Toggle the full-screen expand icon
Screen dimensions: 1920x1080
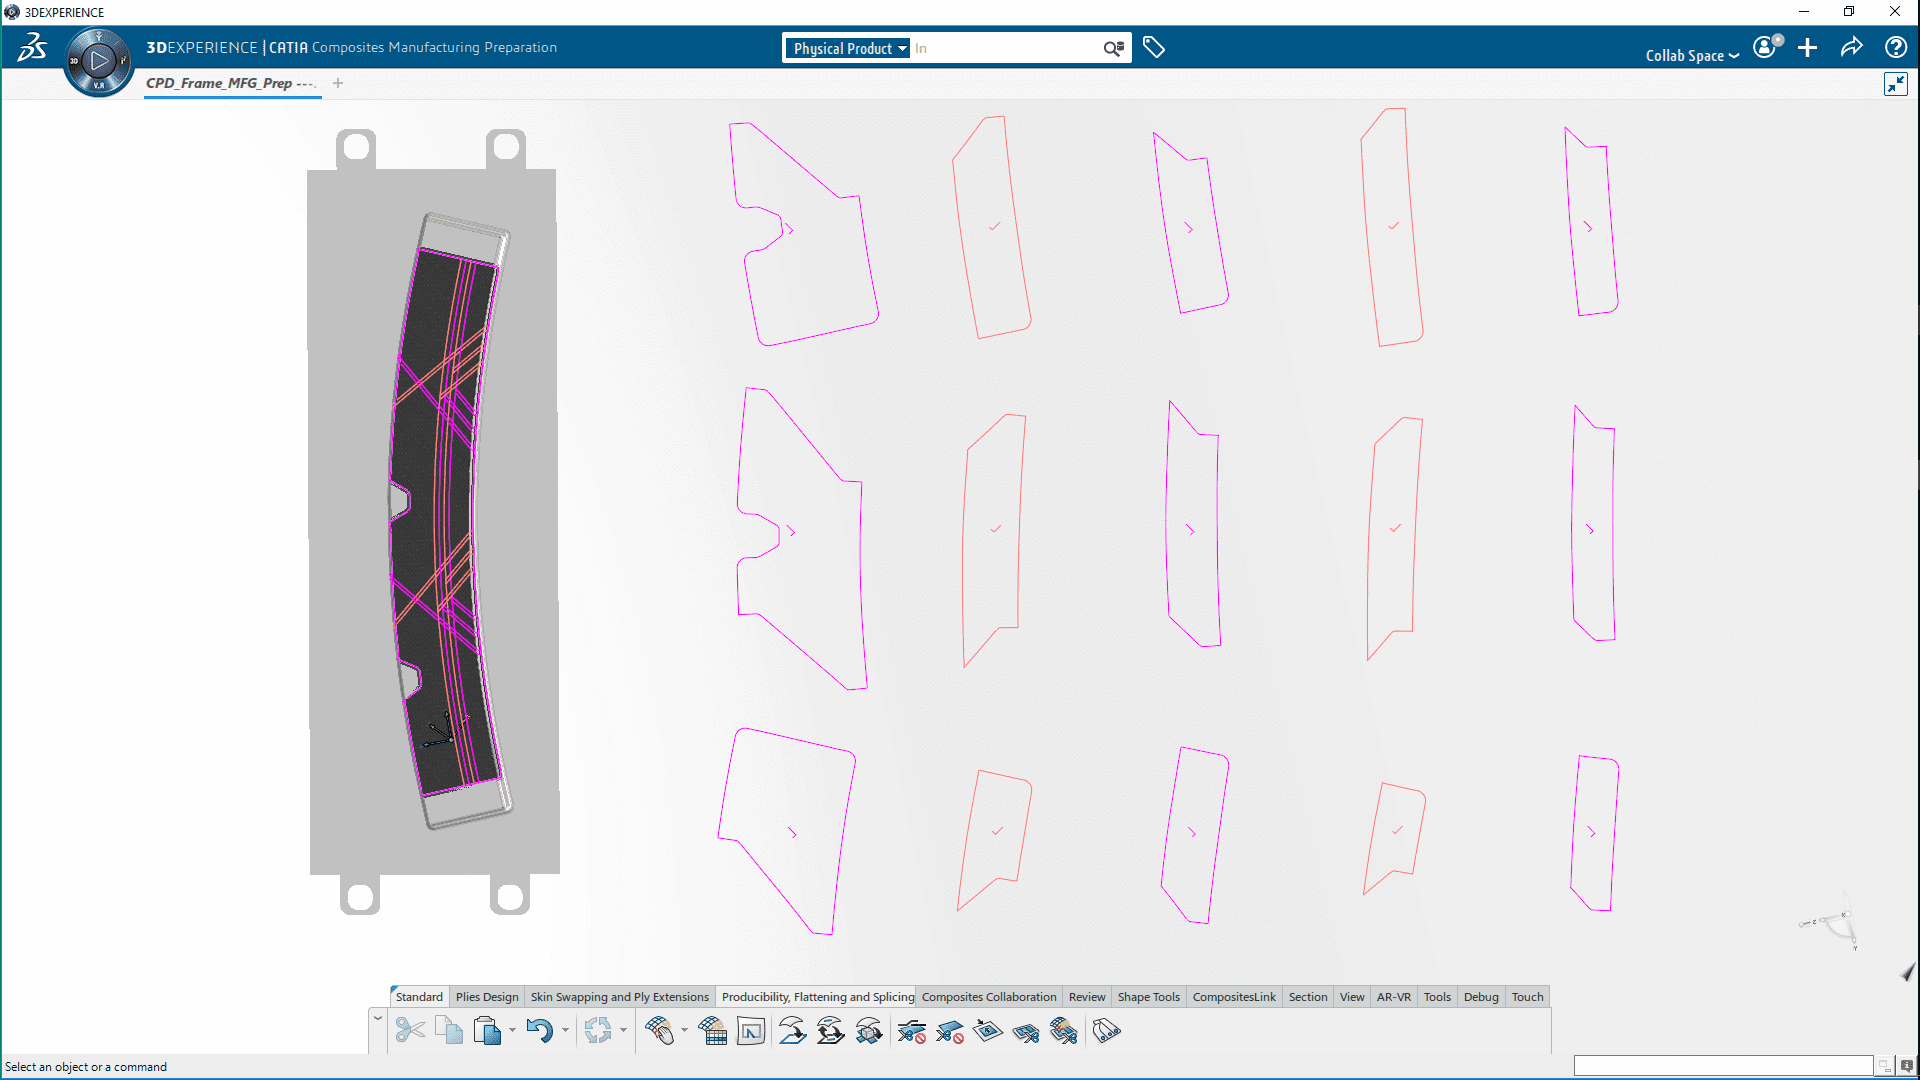tap(1895, 84)
